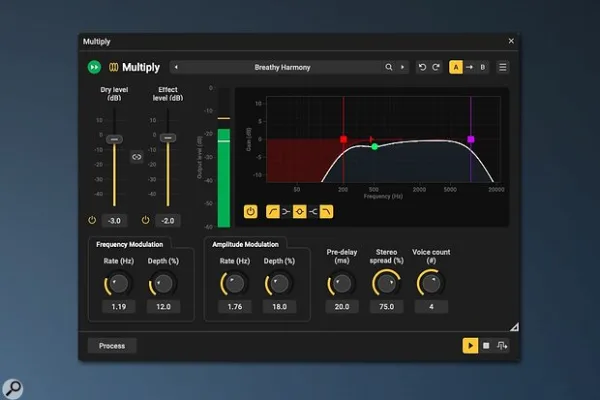Select the purple low-pass EQ node
The width and height of the screenshot is (600, 400).
click(x=471, y=139)
